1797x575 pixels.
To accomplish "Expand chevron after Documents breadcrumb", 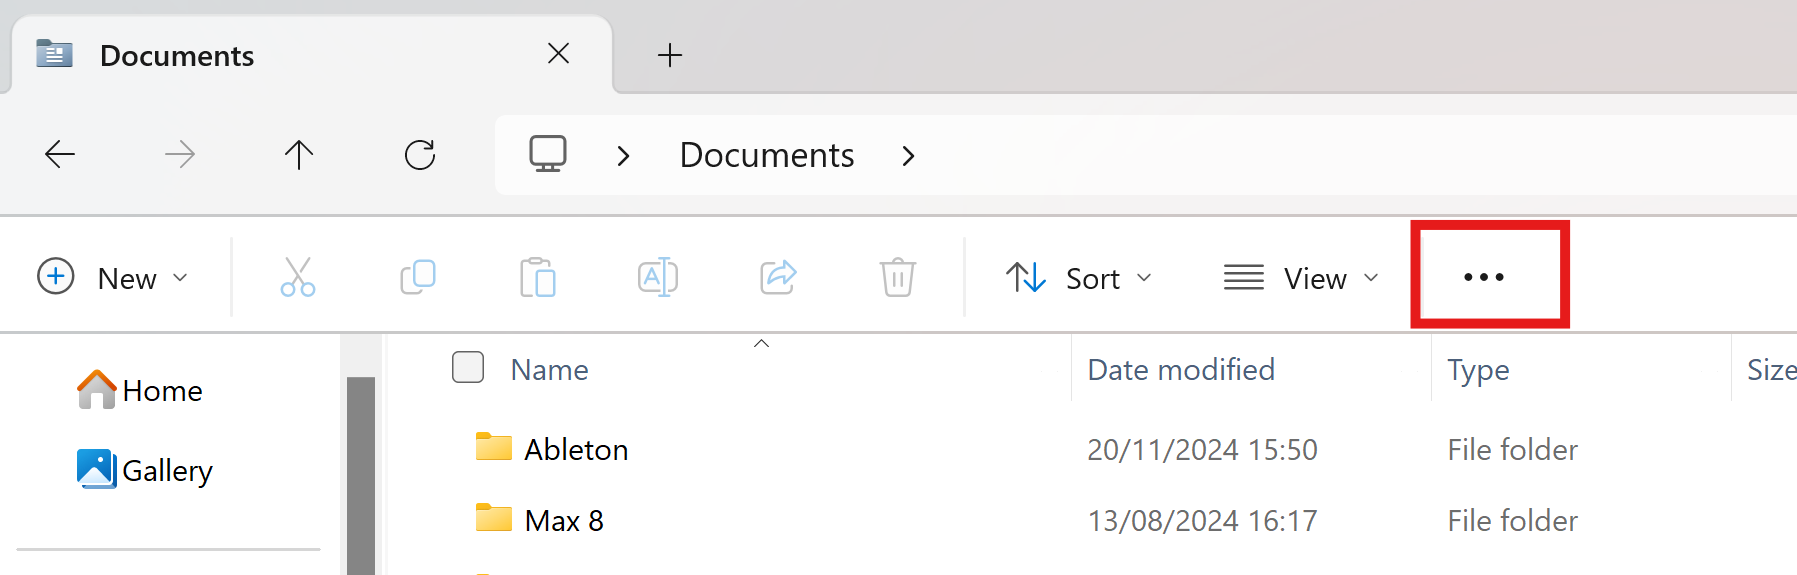I will pos(908,155).
